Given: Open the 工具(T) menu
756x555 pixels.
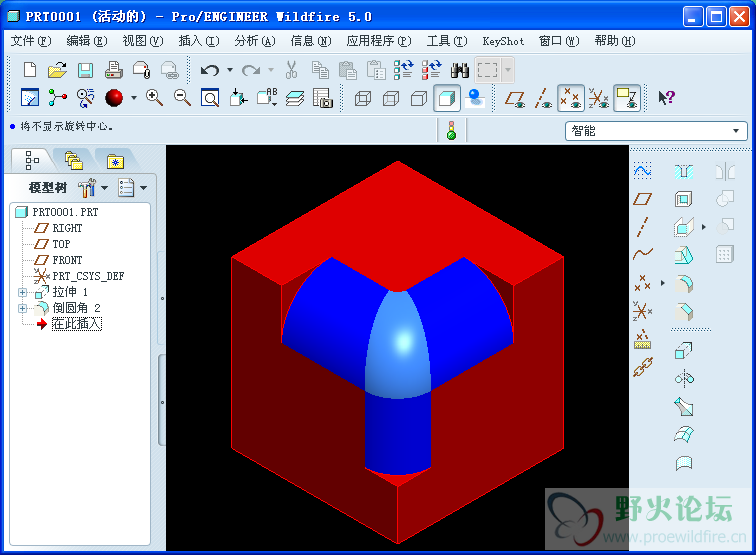Looking at the screenshot, I should [x=447, y=41].
